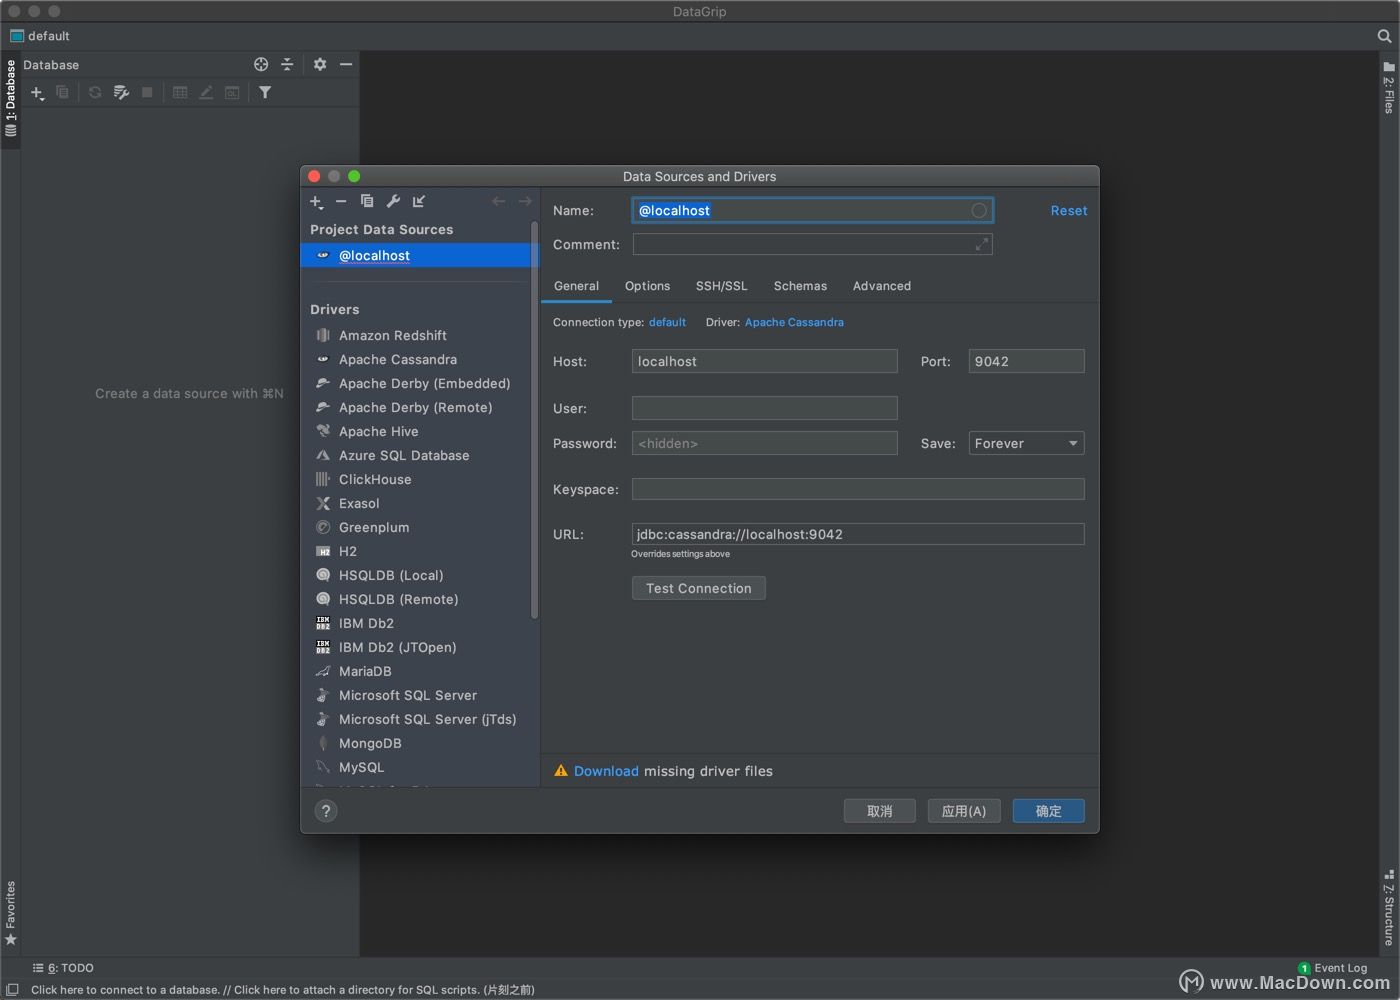Viewport: 1400px width, 1000px height.
Task: Click the filter funnel icon in Database toolbar
Action: click(265, 92)
